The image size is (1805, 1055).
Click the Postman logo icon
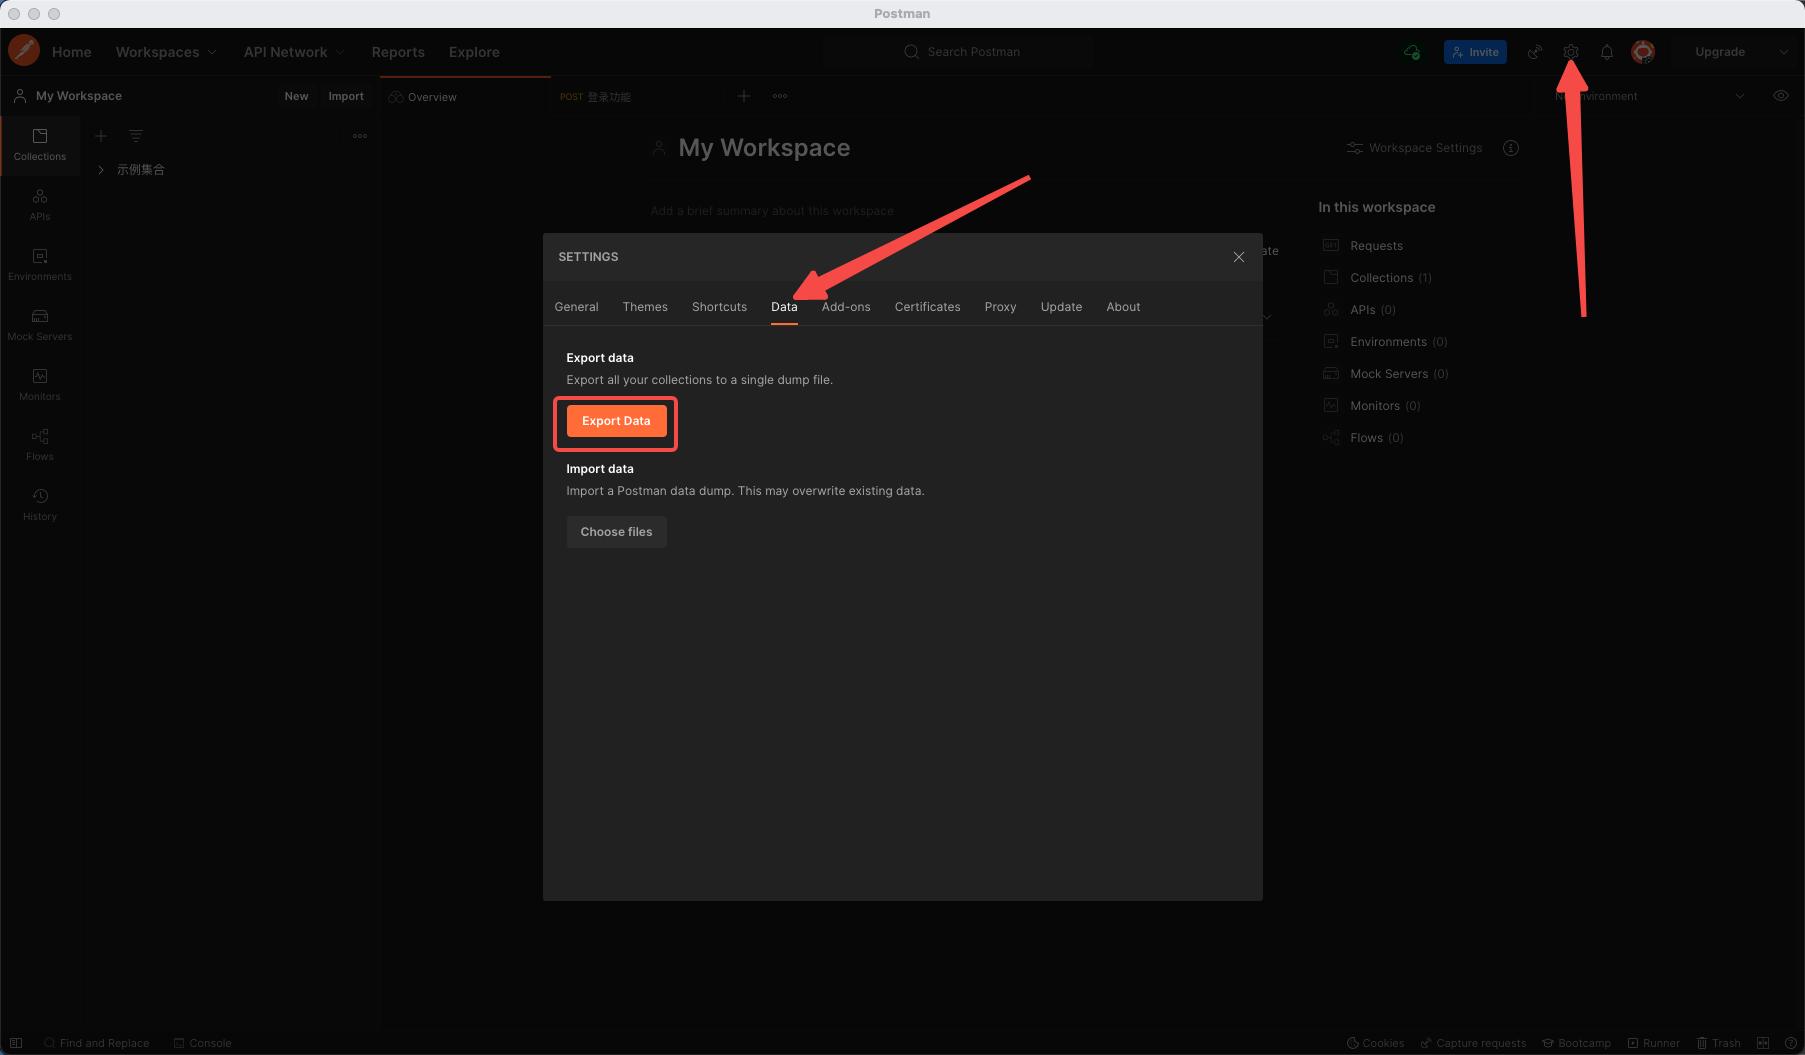click(24, 51)
